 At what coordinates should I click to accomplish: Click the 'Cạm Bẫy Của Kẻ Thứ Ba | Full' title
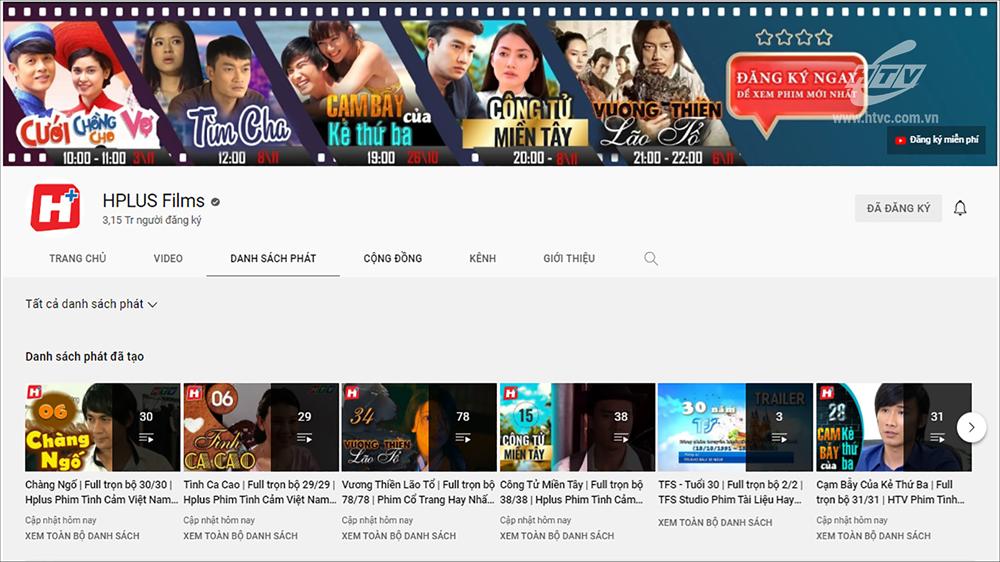[x=890, y=492]
